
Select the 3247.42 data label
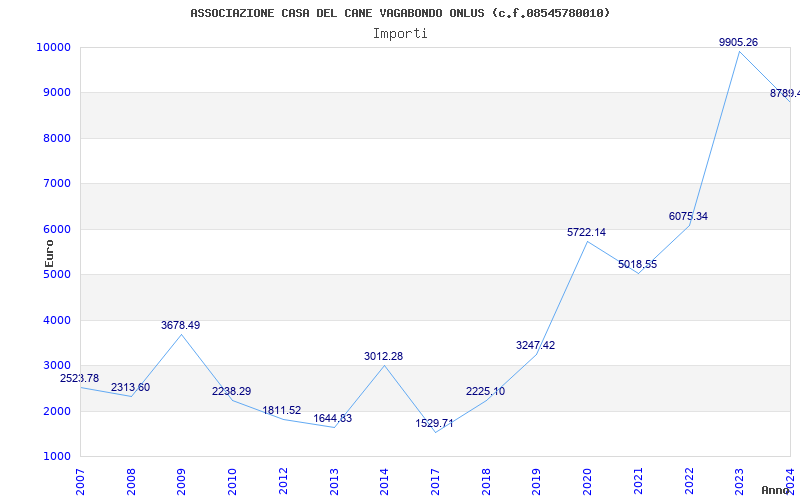click(535, 345)
